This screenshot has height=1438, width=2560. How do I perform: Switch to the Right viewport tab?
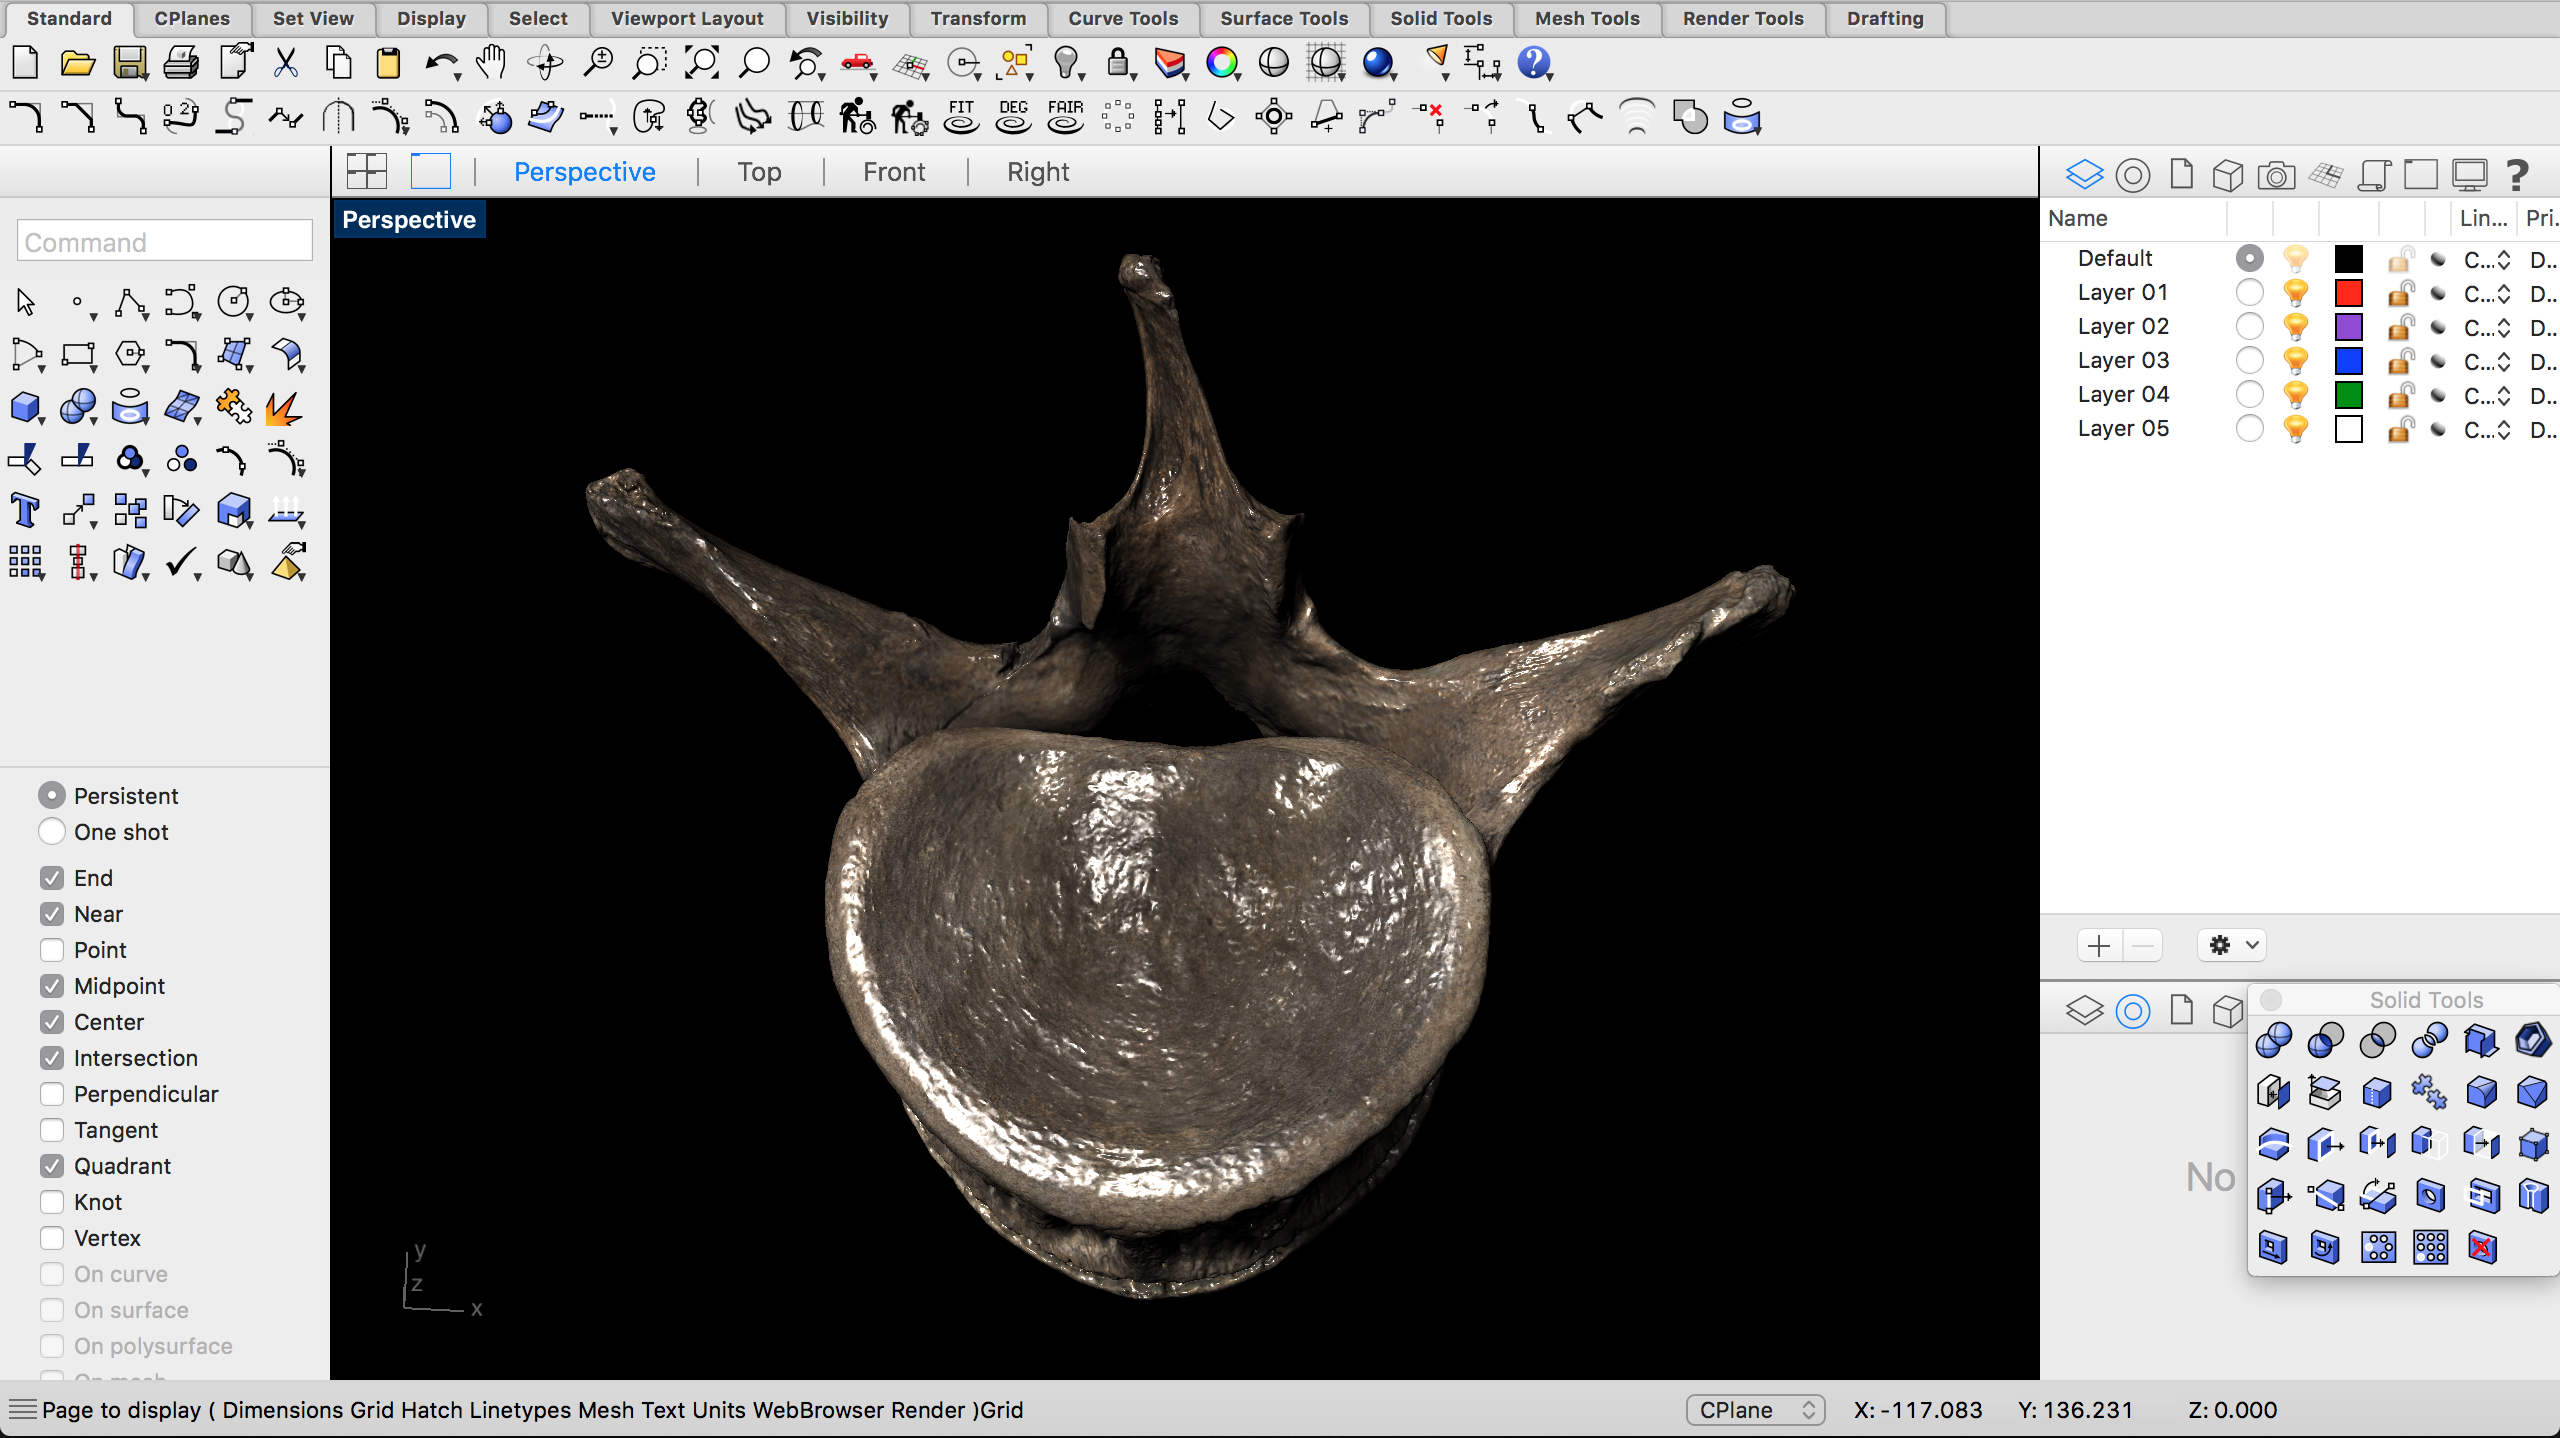tap(1038, 172)
